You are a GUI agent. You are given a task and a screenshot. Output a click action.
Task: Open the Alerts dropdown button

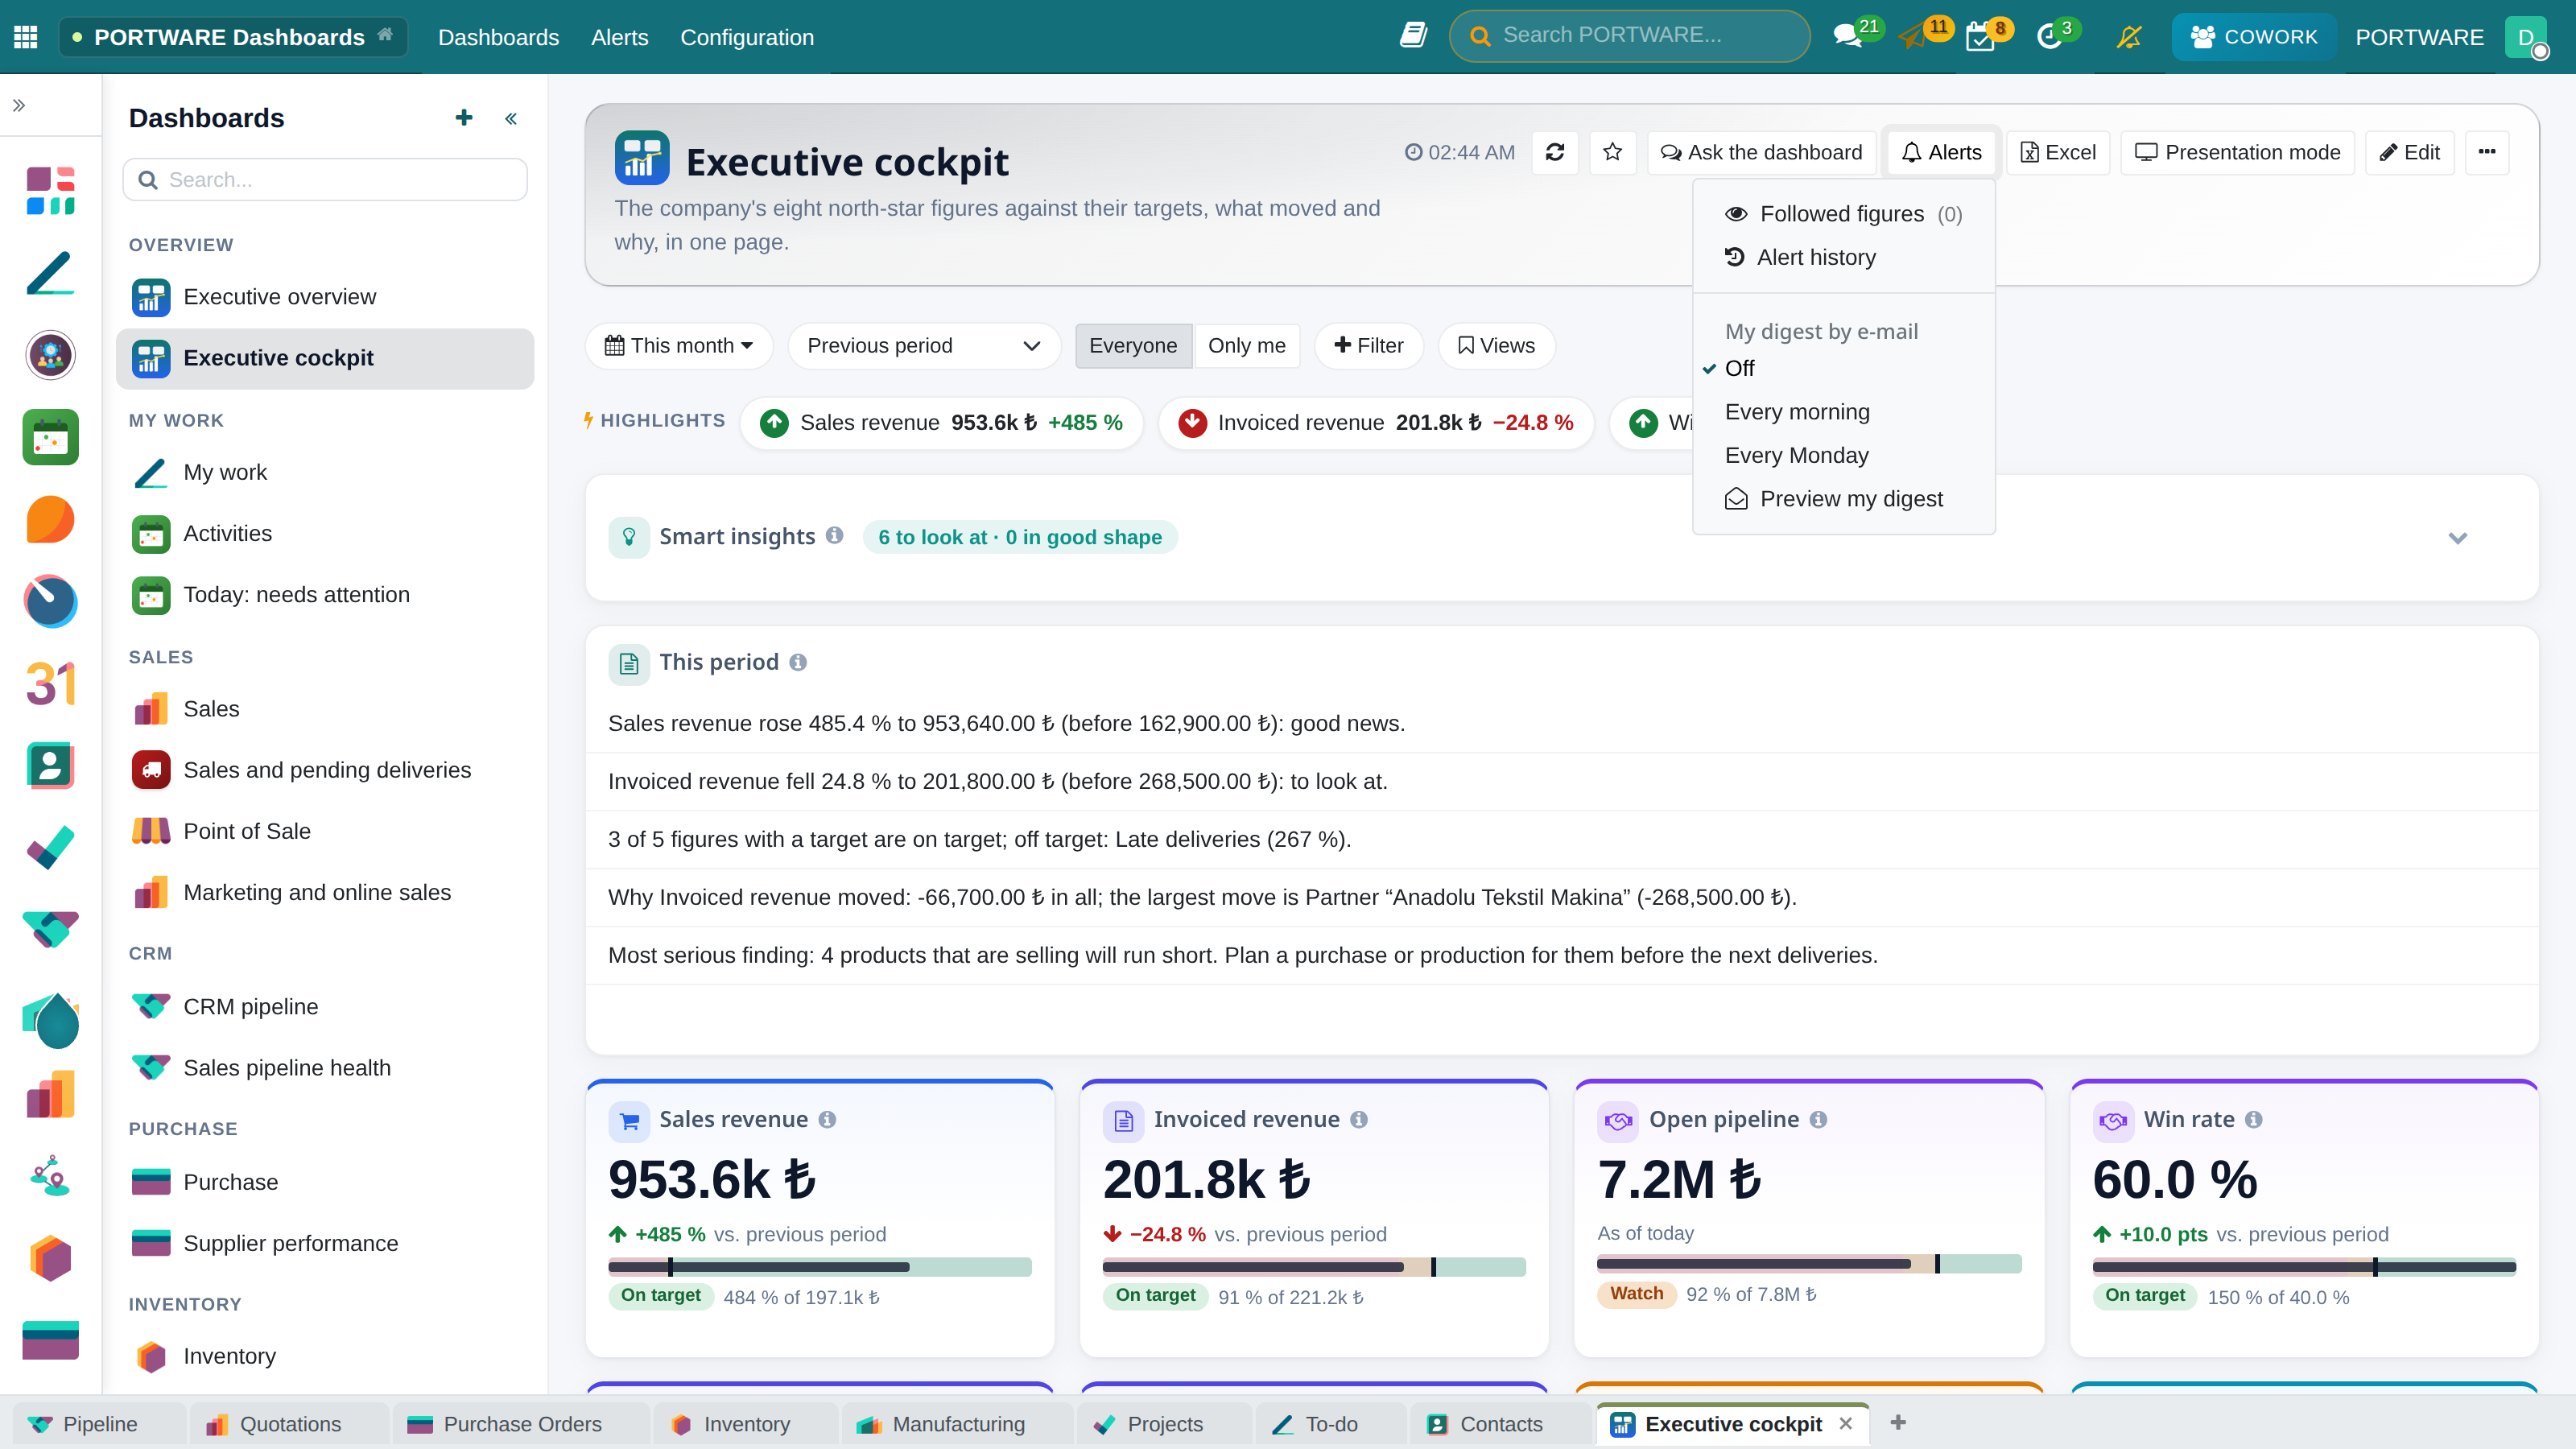point(1941,152)
